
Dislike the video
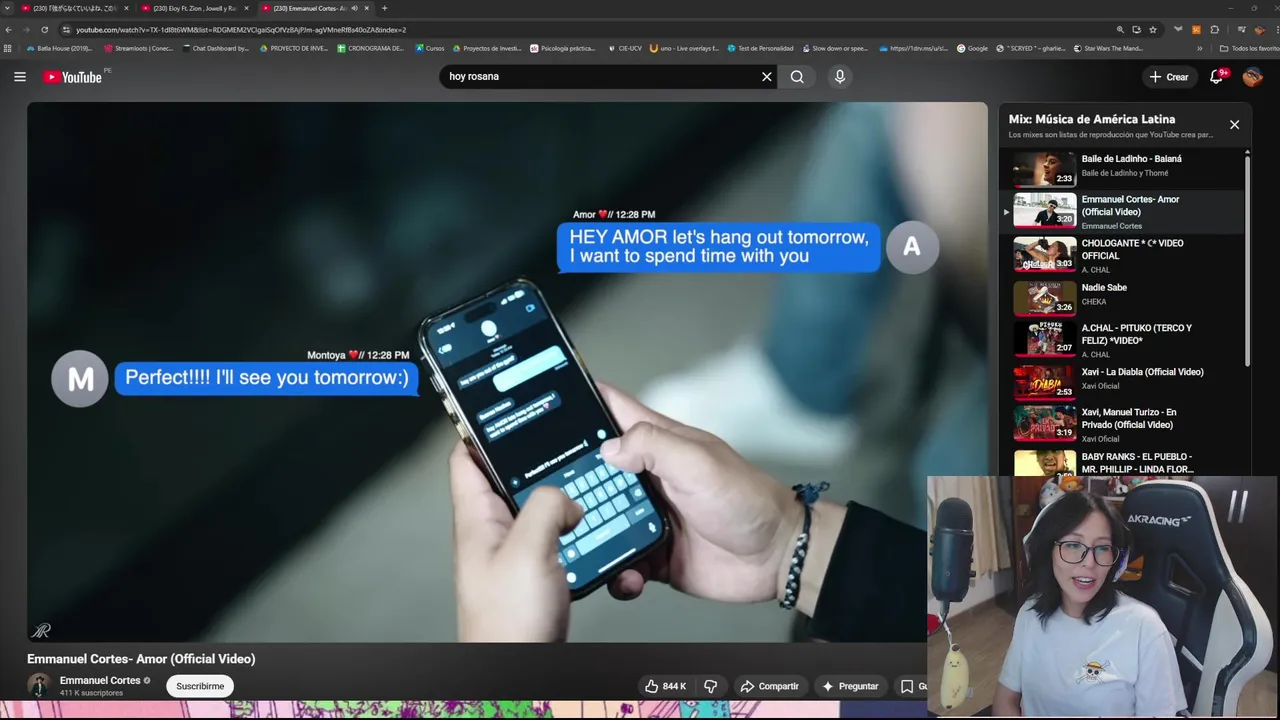coord(711,686)
